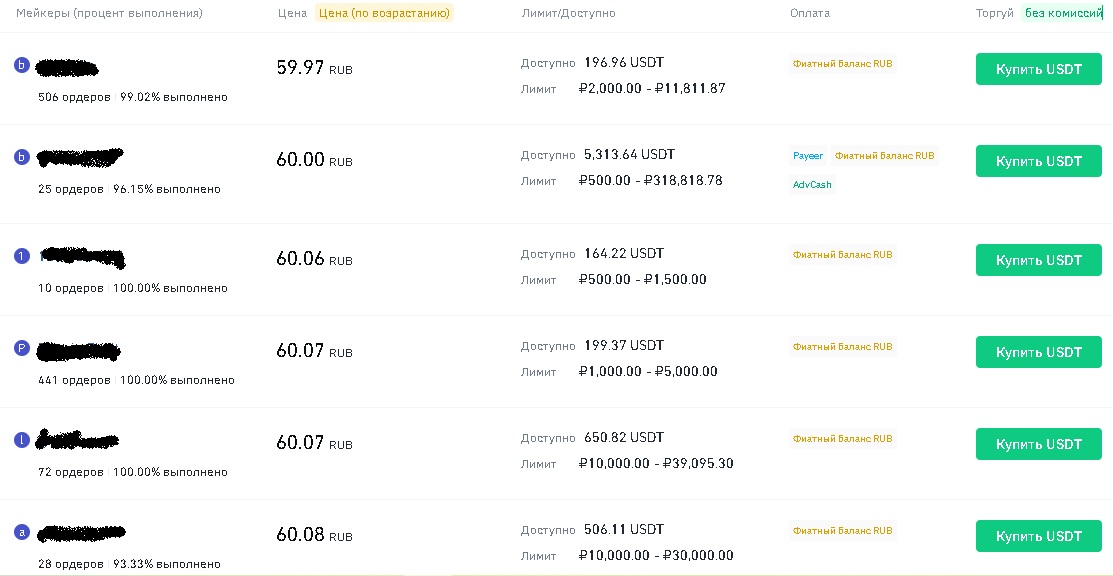Buy USDT at 60.08 RUB
The image size is (1113, 576).
tap(1038, 536)
